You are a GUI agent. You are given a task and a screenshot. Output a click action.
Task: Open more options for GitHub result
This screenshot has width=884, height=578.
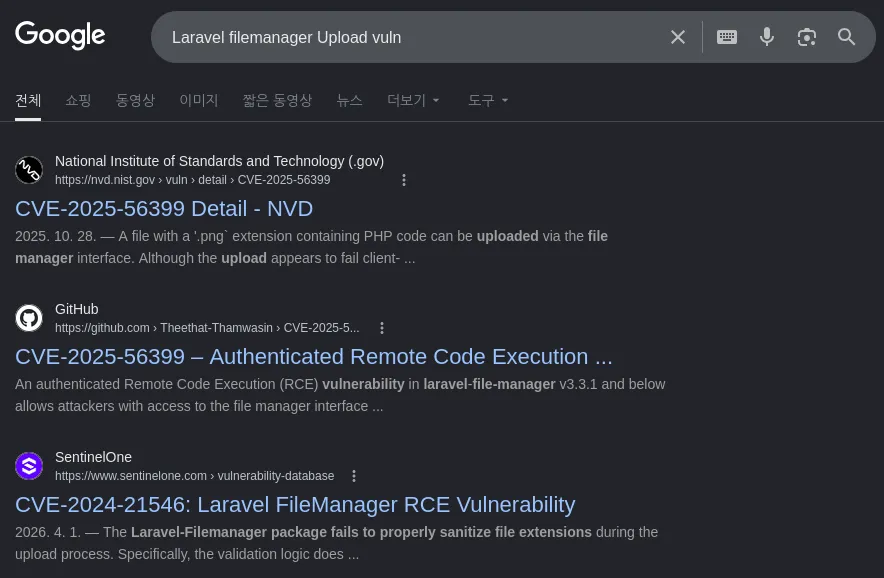382,328
